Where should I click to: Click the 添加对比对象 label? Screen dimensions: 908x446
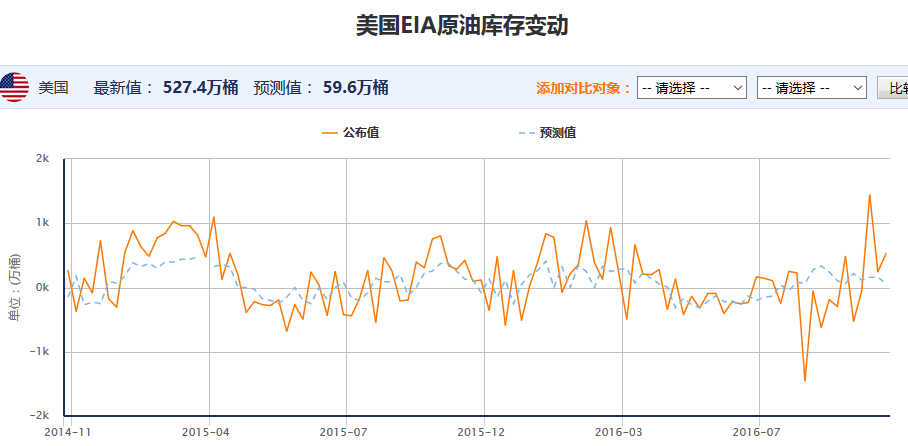pyautogui.click(x=583, y=88)
